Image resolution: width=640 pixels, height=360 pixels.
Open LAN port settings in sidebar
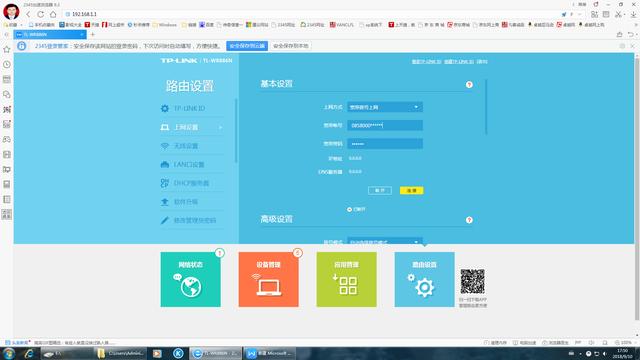coord(182,164)
